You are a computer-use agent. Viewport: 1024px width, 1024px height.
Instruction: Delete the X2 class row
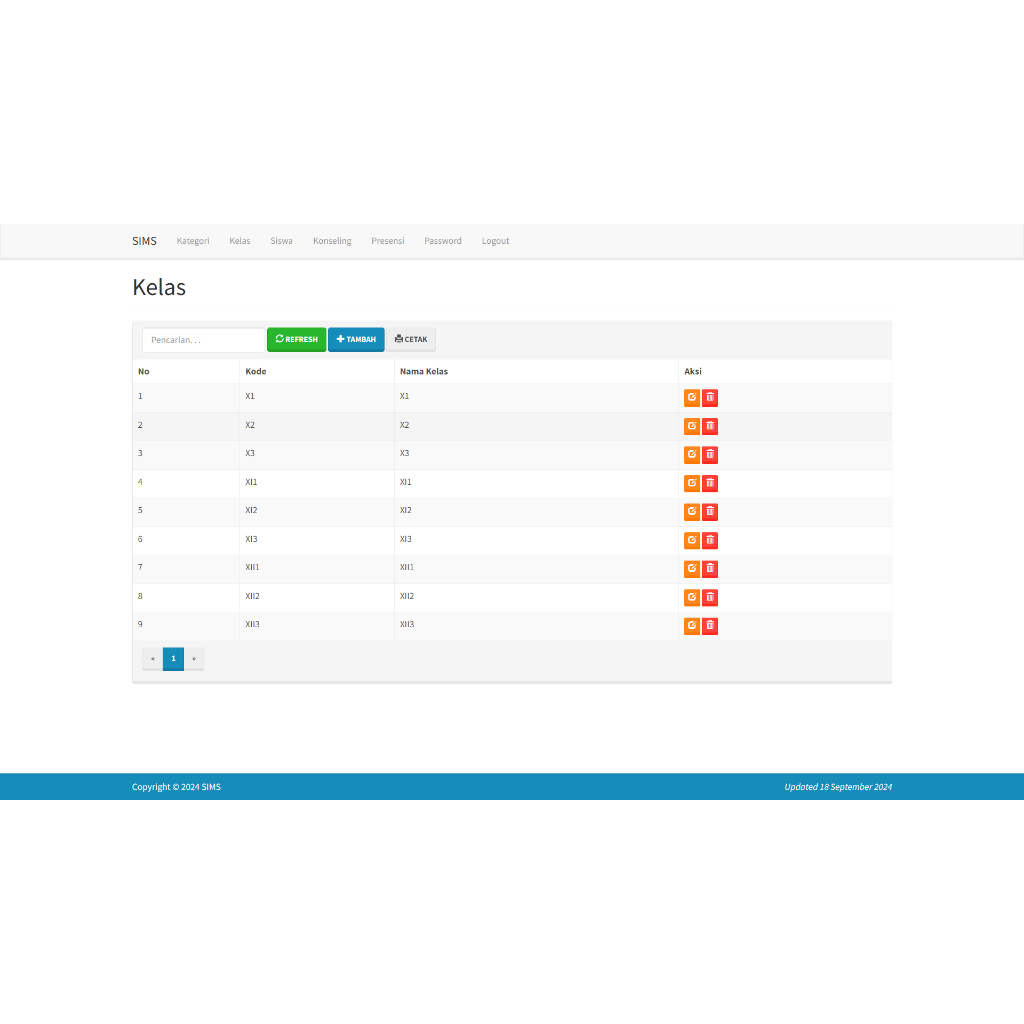(x=710, y=426)
